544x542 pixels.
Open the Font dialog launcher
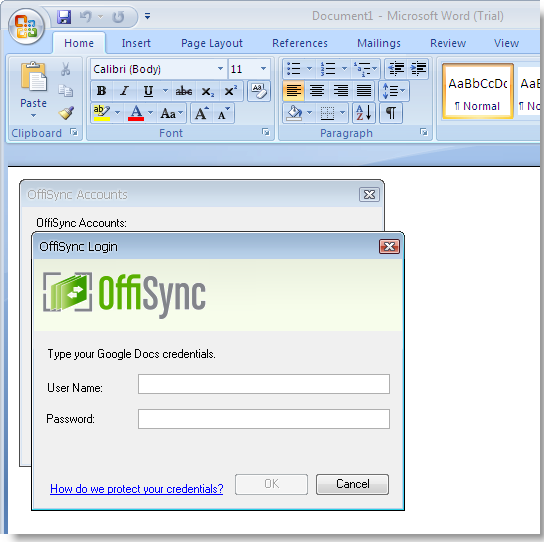pyautogui.click(x=266, y=132)
